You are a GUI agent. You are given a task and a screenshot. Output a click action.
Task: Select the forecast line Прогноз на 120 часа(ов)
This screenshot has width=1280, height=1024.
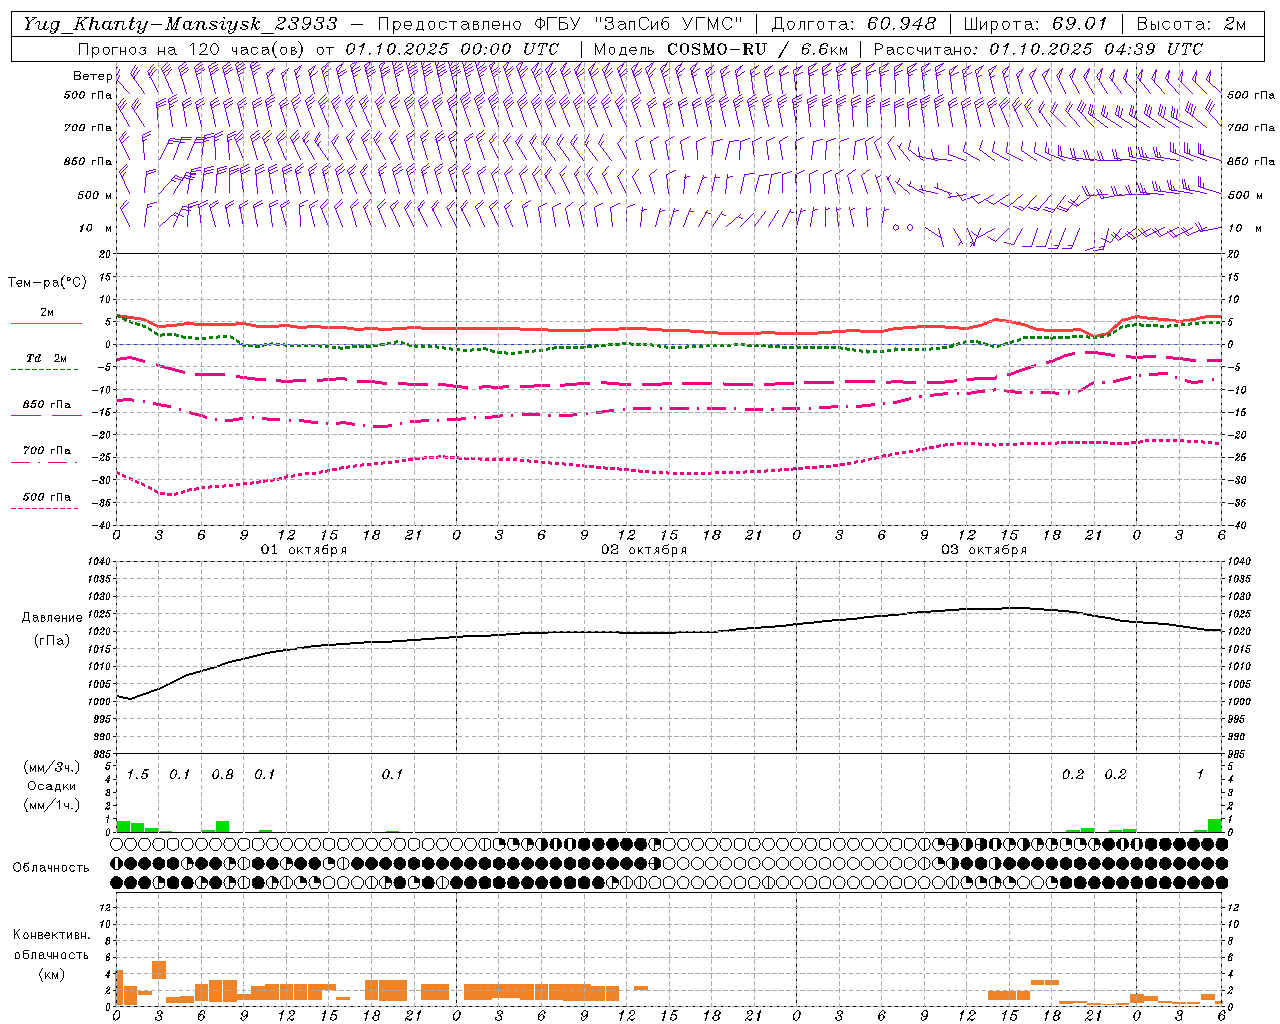pos(192,49)
